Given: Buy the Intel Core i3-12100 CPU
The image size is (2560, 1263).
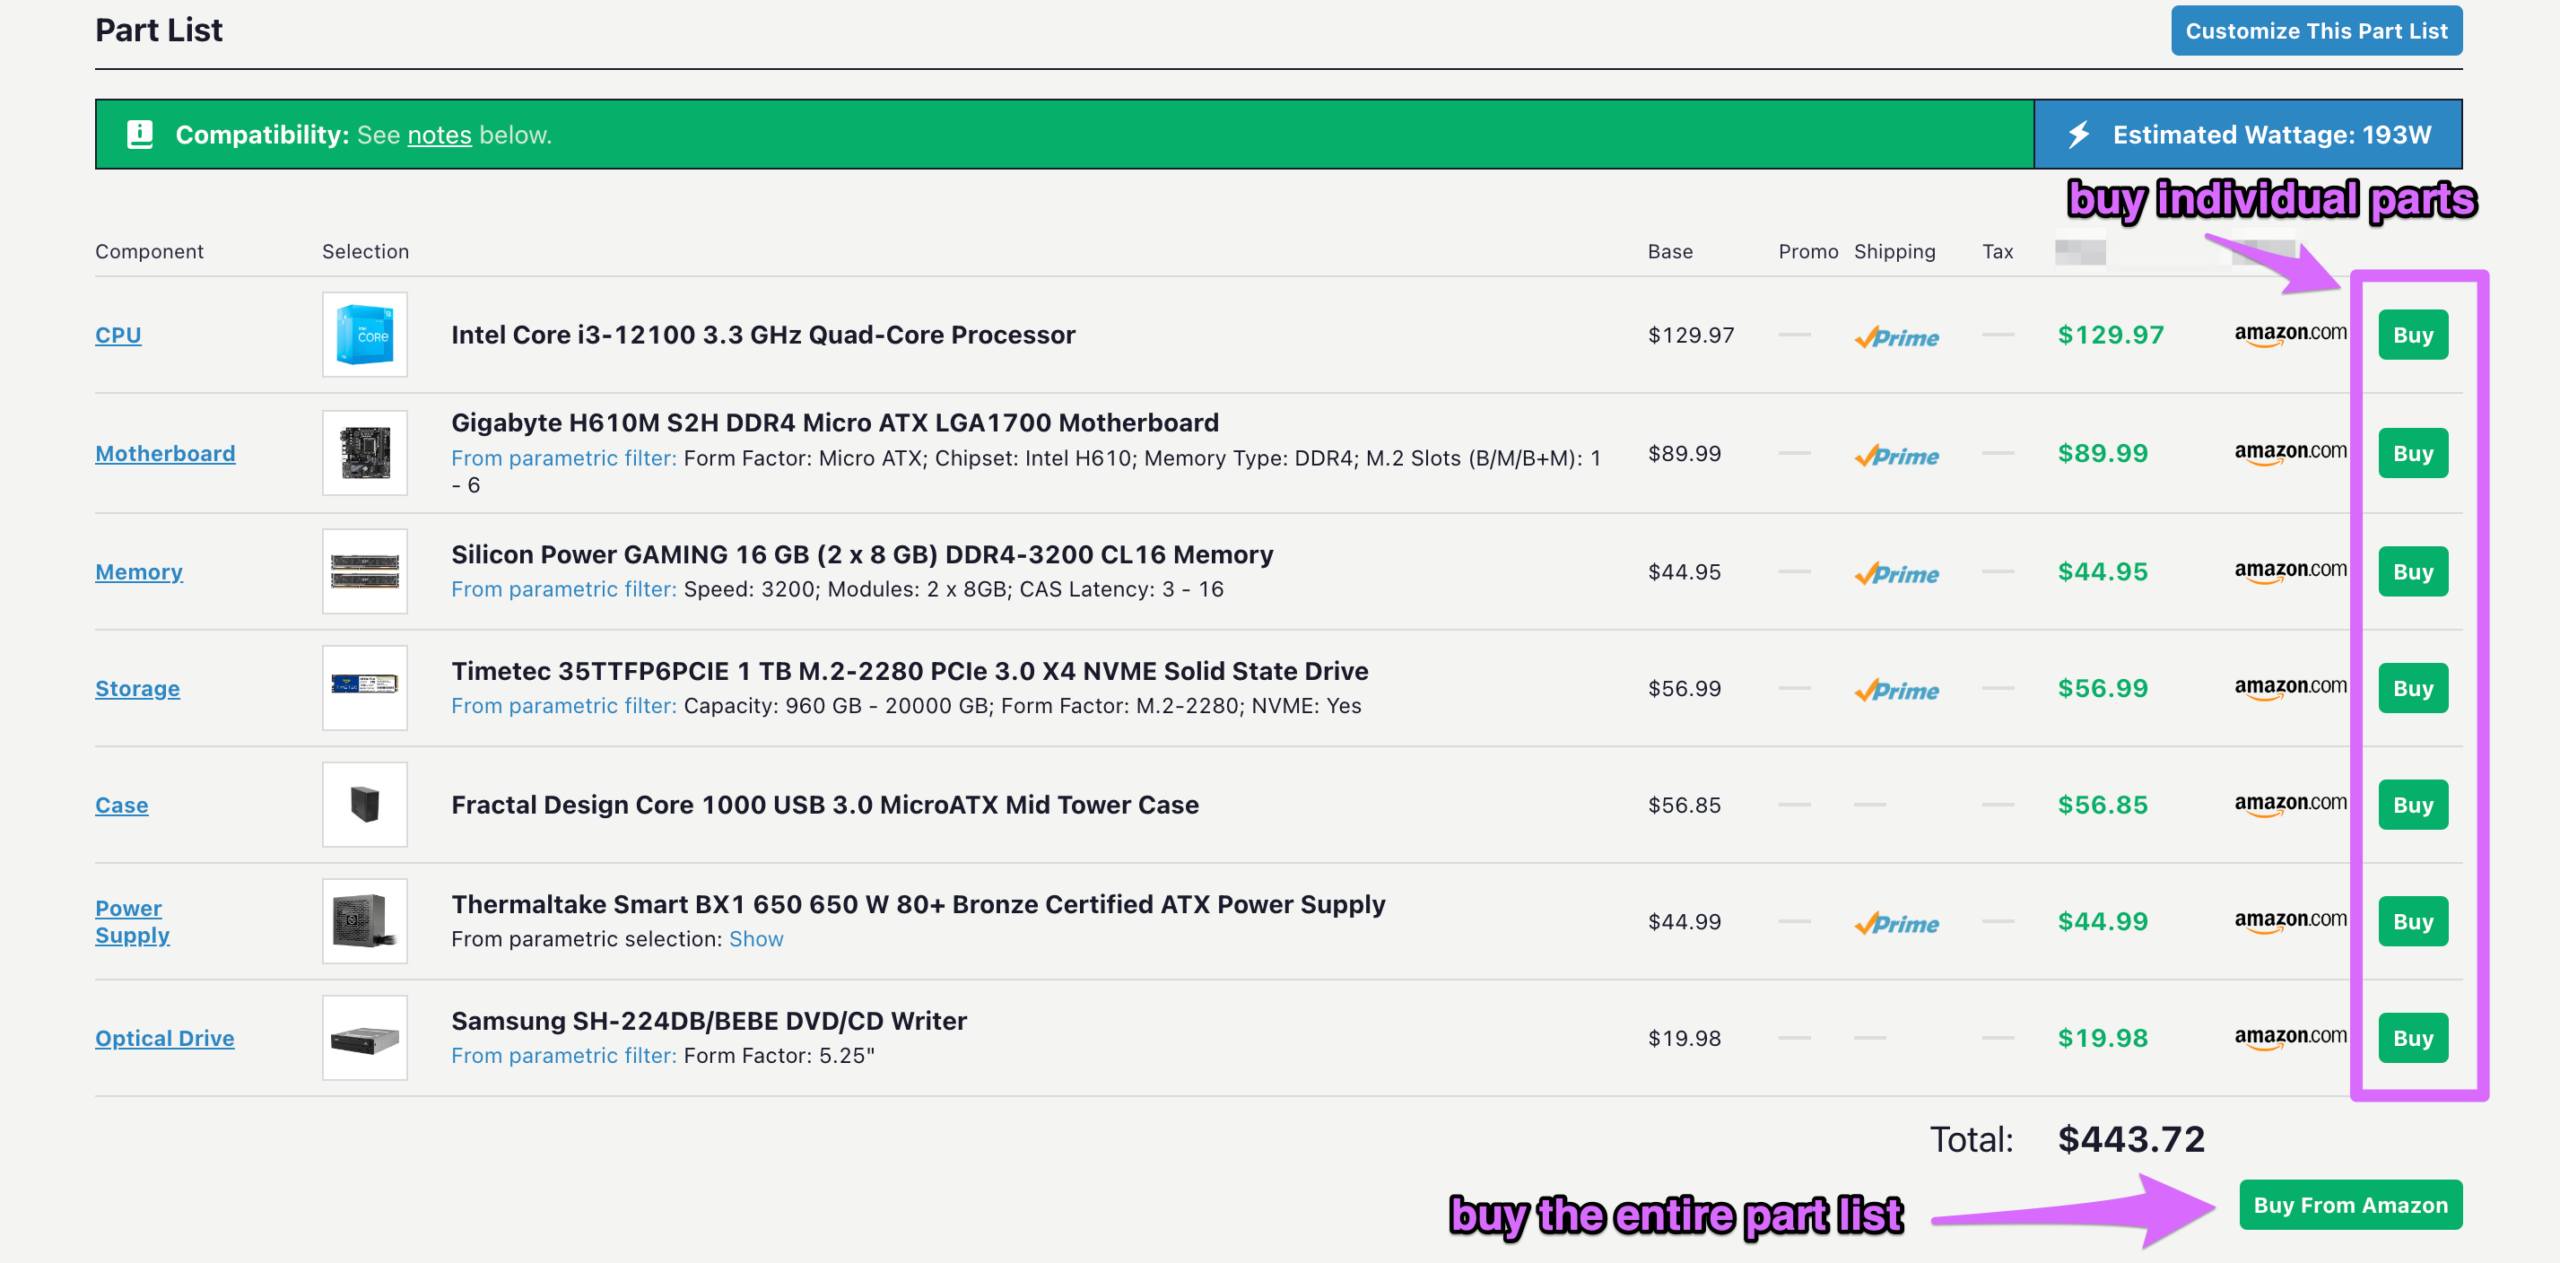Looking at the screenshot, I should tap(2413, 335).
